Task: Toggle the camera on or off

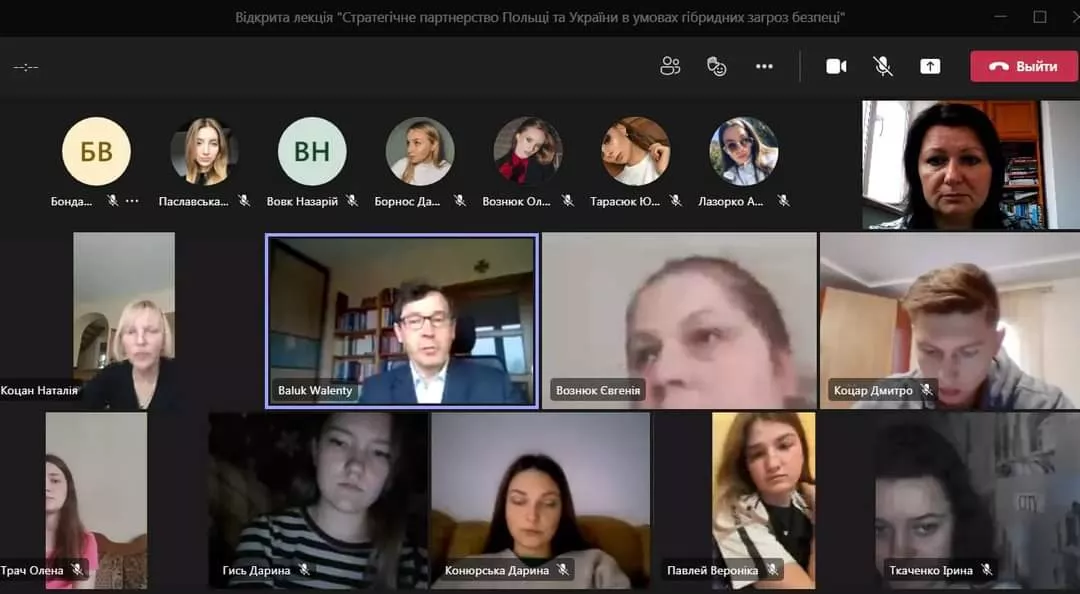Action: 837,66
